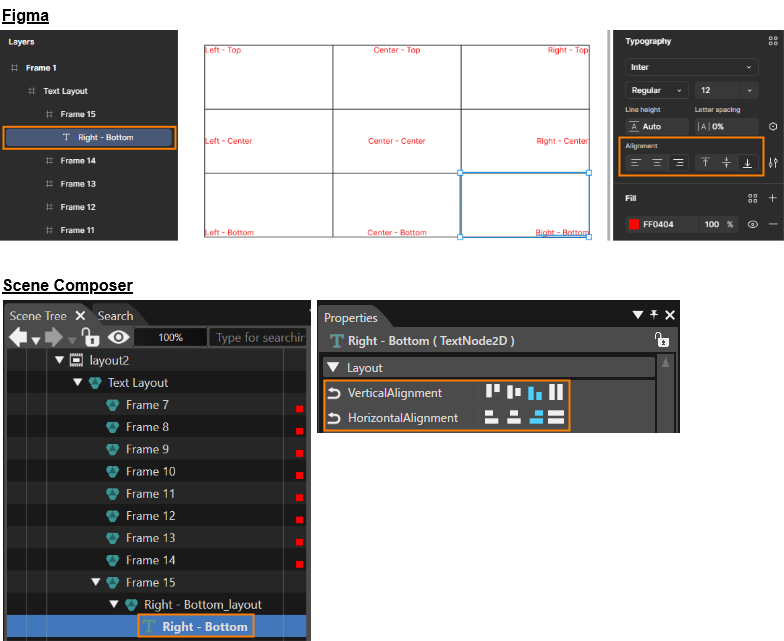This screenshot has width=784, height=641.
Task: Reset VerticalAlignment with revert arrow
Action: tap(334, 394)
